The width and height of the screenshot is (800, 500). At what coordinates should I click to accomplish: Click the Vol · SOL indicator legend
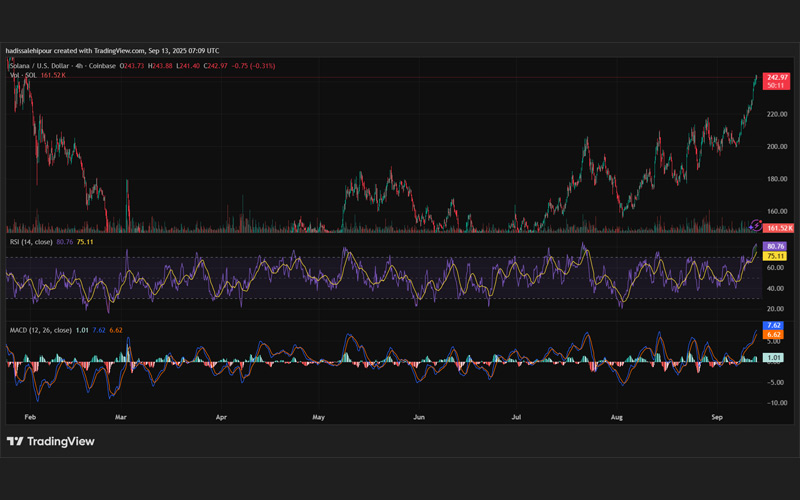[23, 75]
